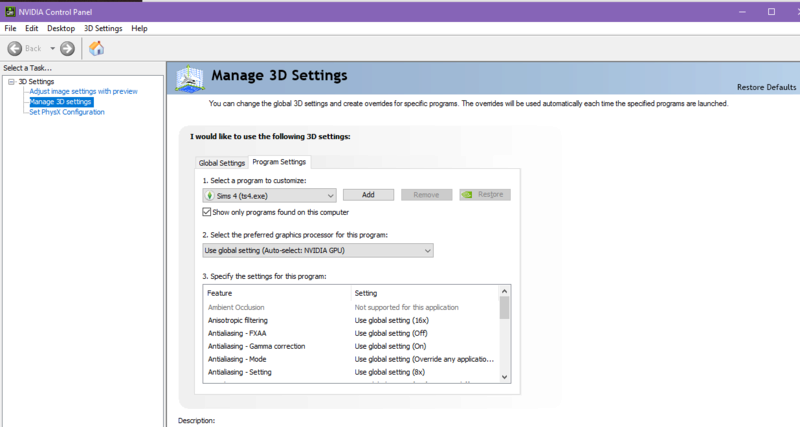Image resolution: width=800 pixels, height=427 pixels.
Task: Open the 3D Settings menu
Action: click(103, 29)
